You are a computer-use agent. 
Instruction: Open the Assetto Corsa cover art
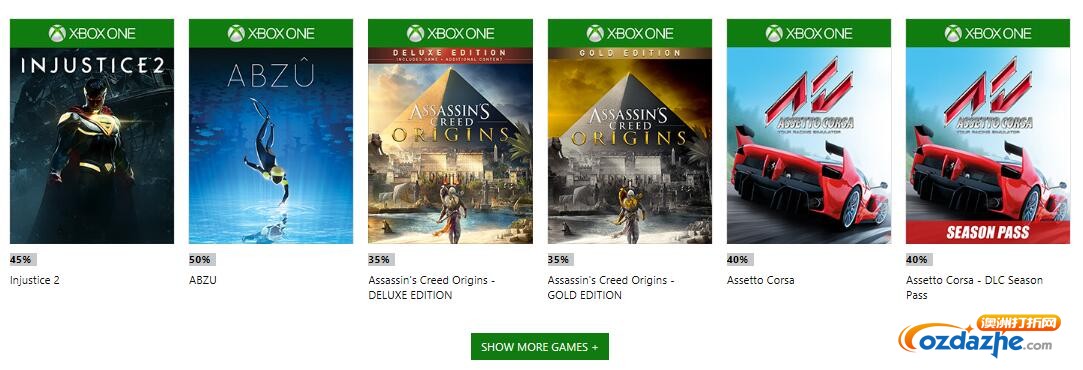click(x=809, y=145)
